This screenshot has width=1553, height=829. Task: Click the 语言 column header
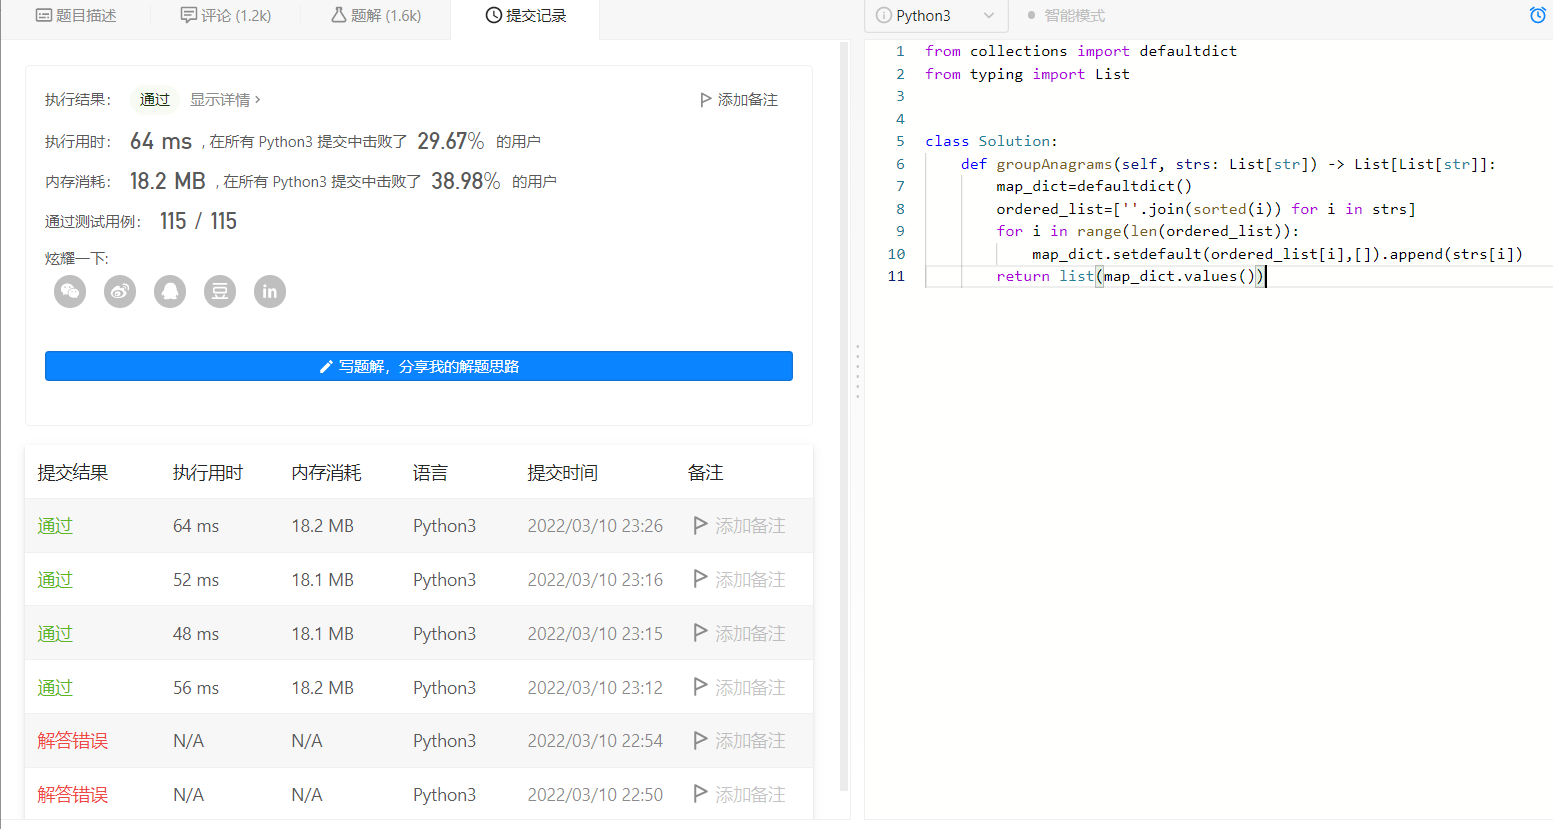(430, 472)
